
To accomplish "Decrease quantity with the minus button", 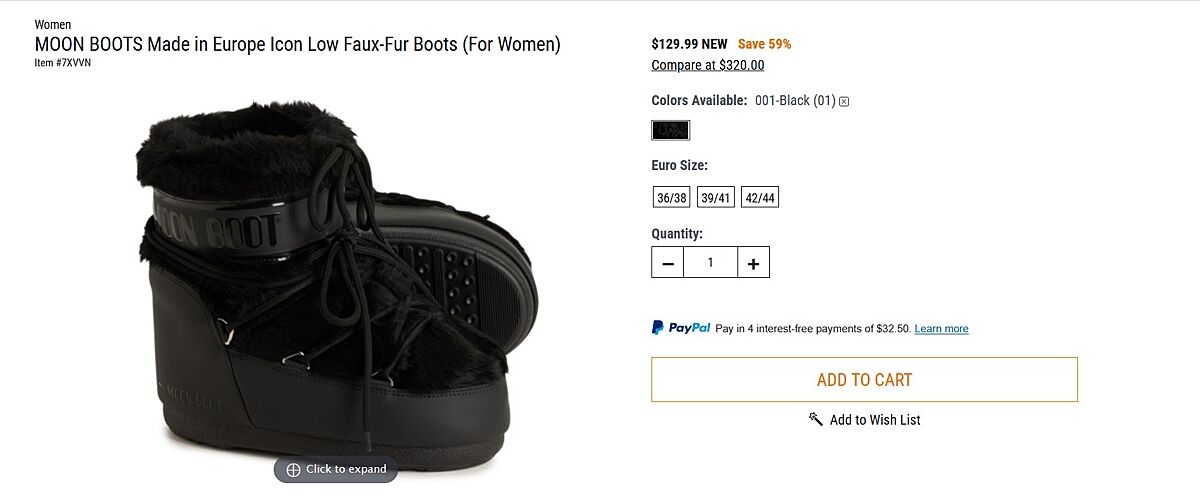I will (668, 263).
